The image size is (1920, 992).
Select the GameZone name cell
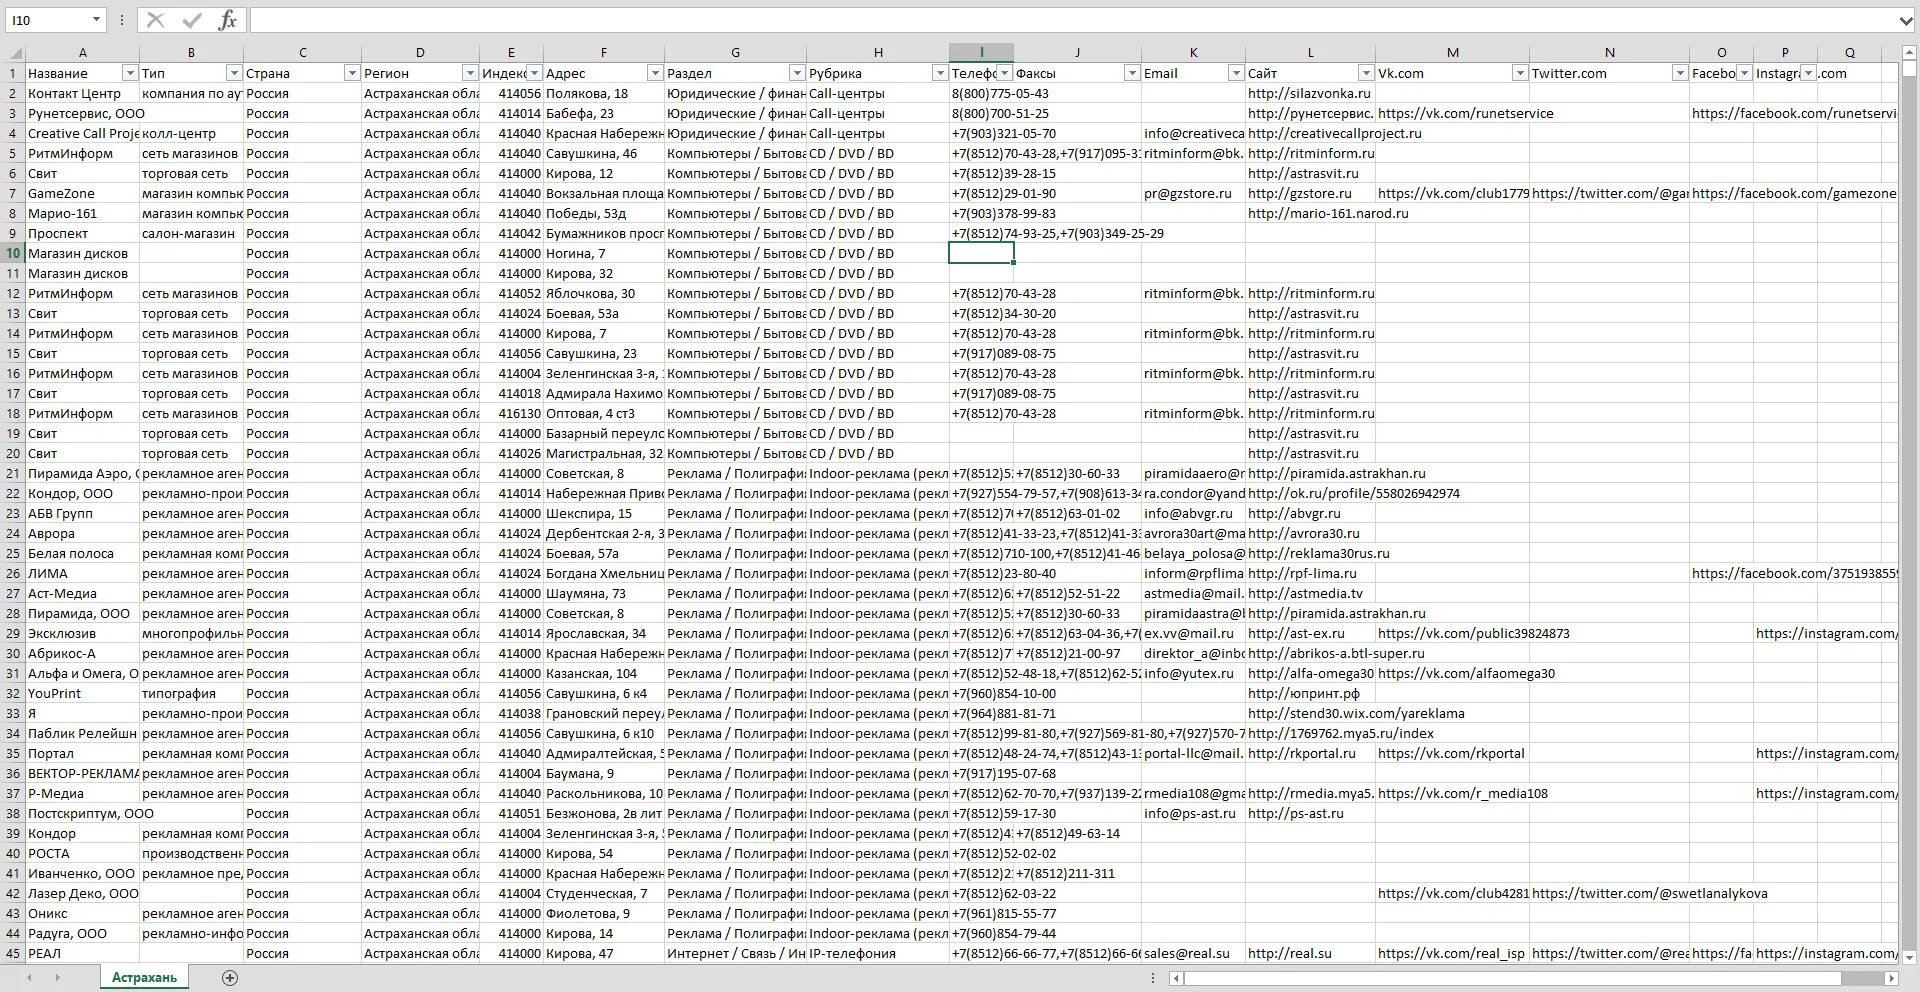click(x=82, y=193)
